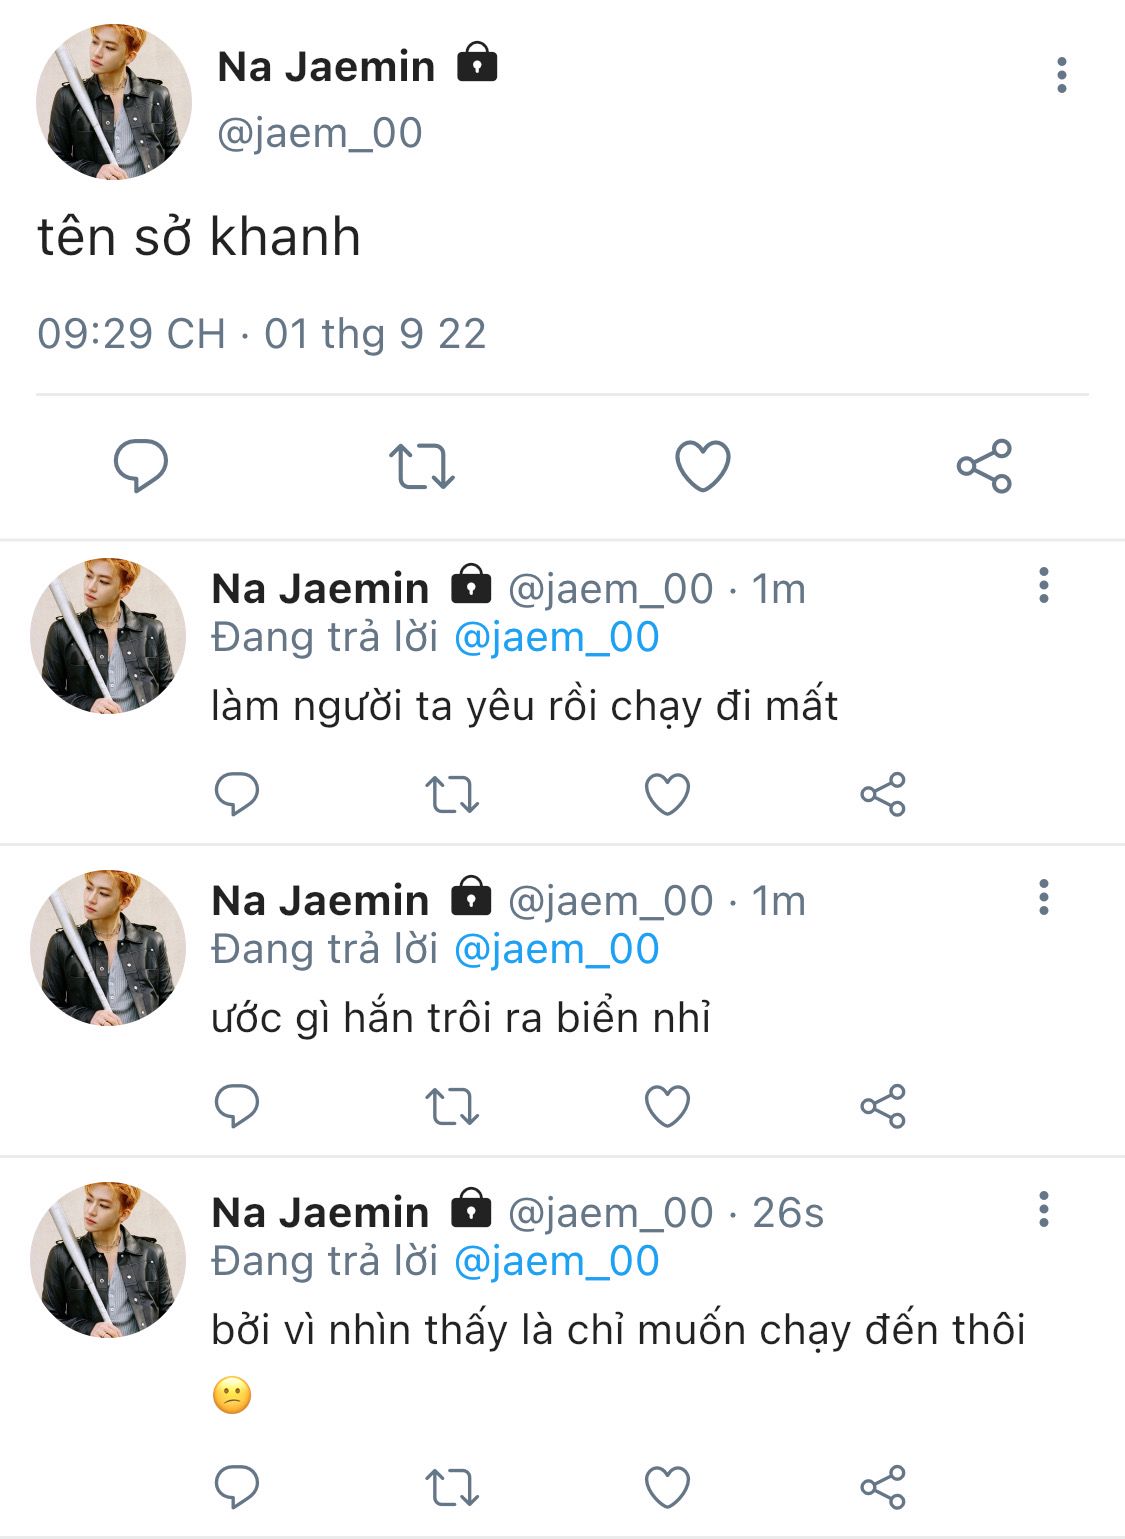1125x1539 pixels.
Task: Reply to the main "tên sở khanh" tweet
Action: [x=140, y=466]
